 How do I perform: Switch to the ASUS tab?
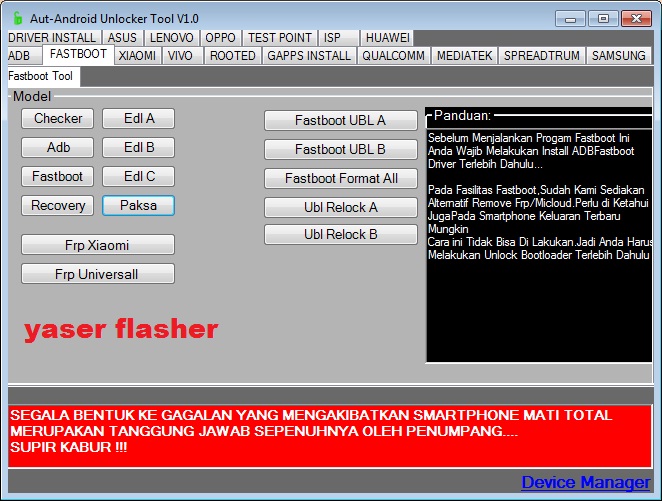[x=122, y=38]
